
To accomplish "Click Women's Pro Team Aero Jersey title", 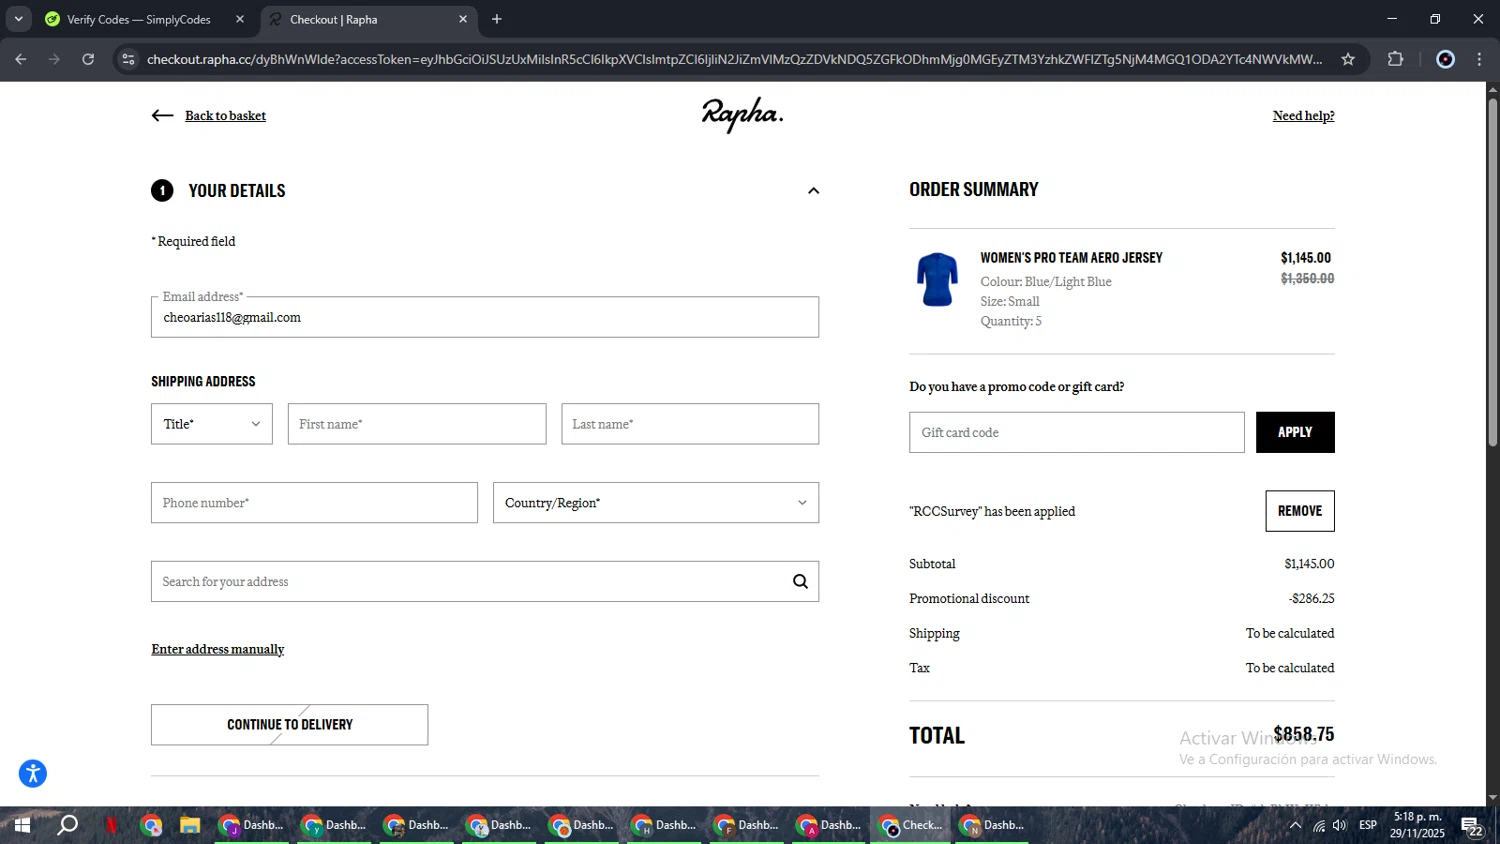I will tap(1071, 258).
